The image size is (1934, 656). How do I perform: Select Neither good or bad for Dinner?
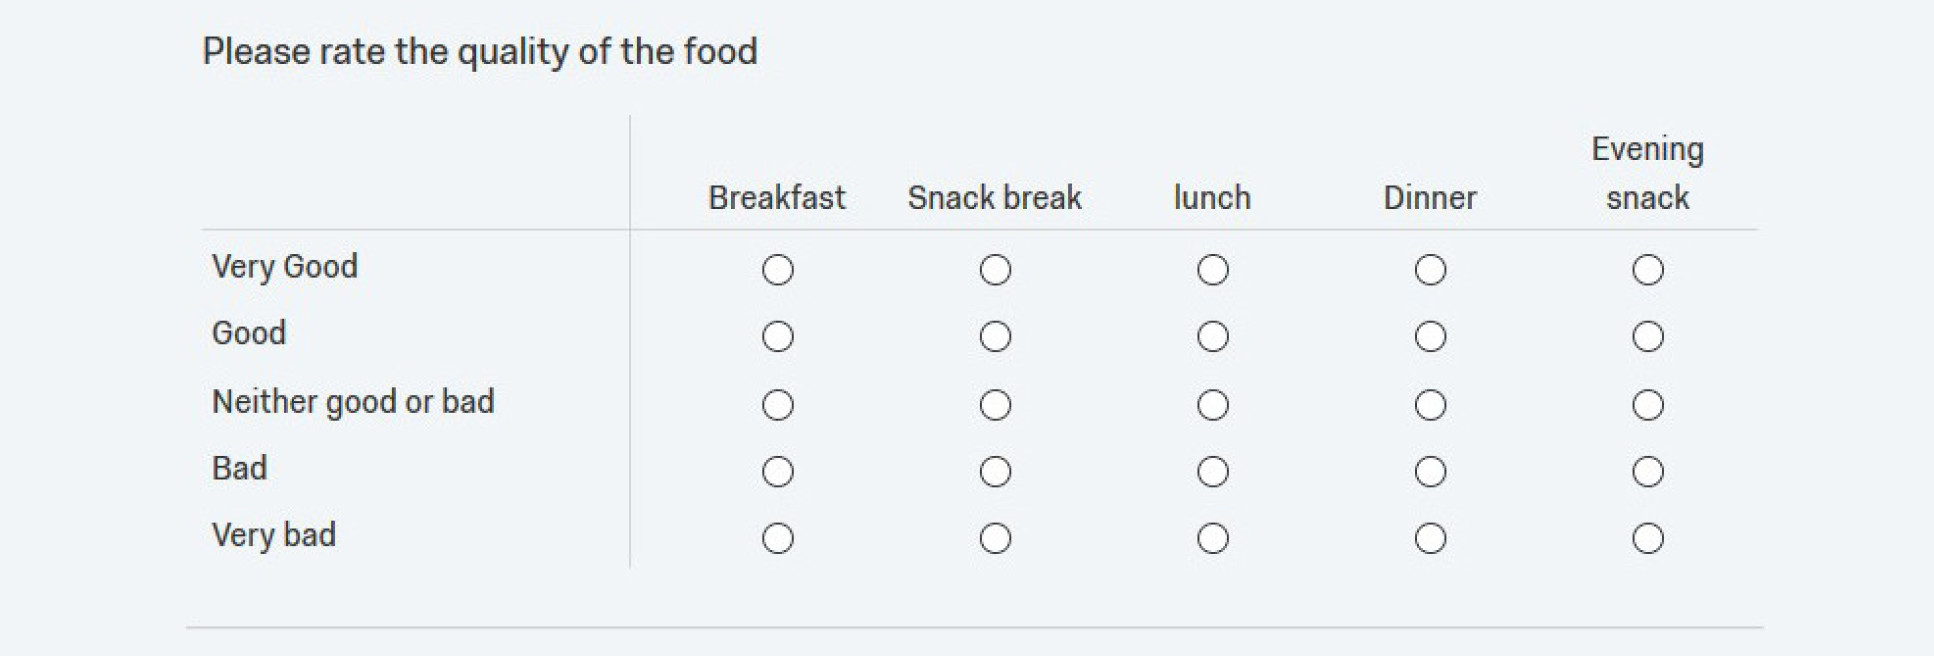(1430, 405)
